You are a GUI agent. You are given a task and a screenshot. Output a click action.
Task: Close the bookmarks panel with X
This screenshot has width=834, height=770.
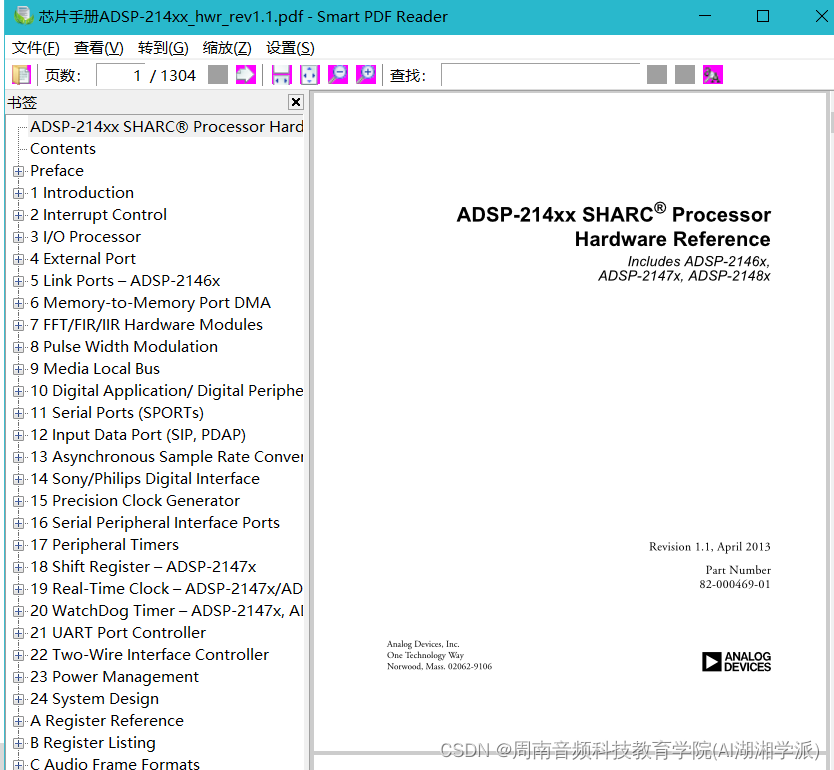(296, 102)
